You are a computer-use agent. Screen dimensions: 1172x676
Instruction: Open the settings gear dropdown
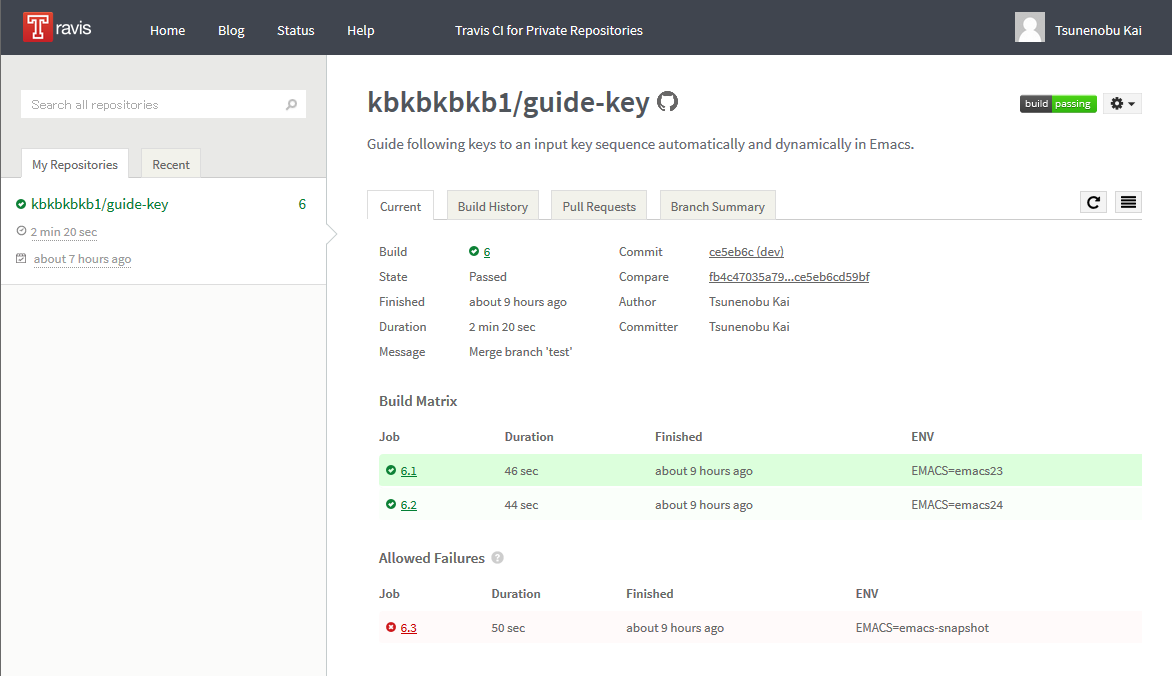pyautogui.click(x=1122, y=104)
